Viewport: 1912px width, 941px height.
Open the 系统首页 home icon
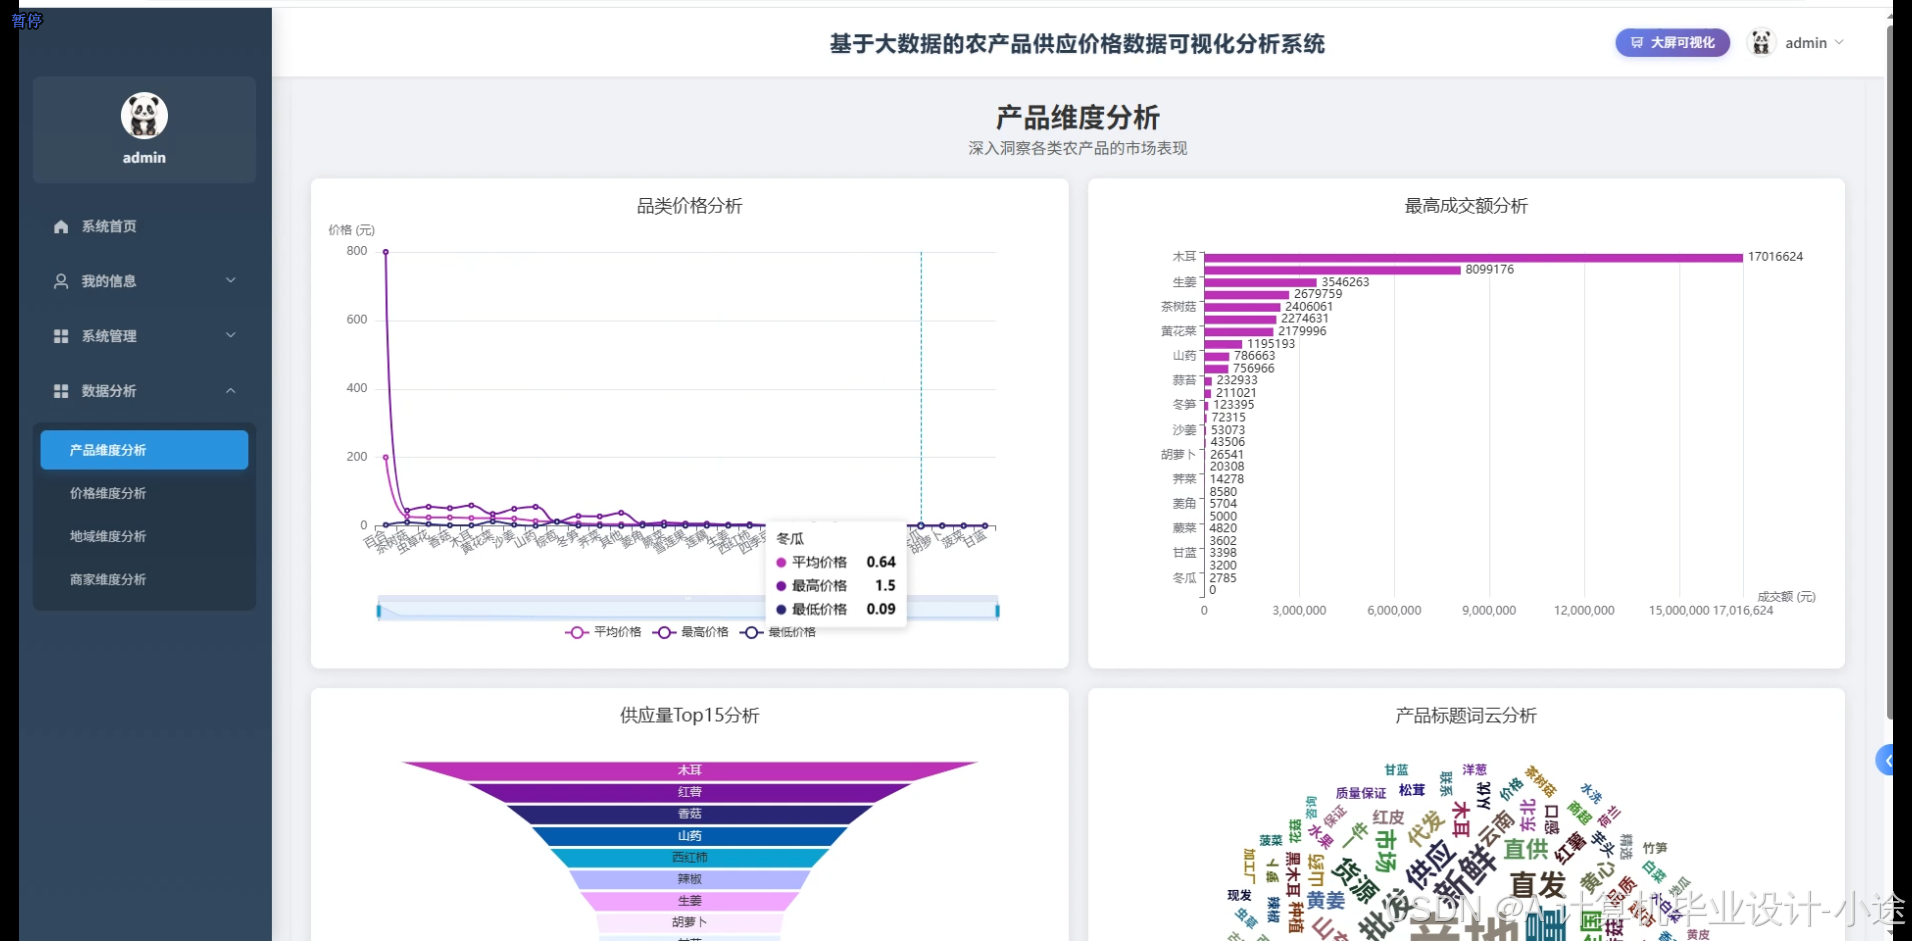point(61,227)
